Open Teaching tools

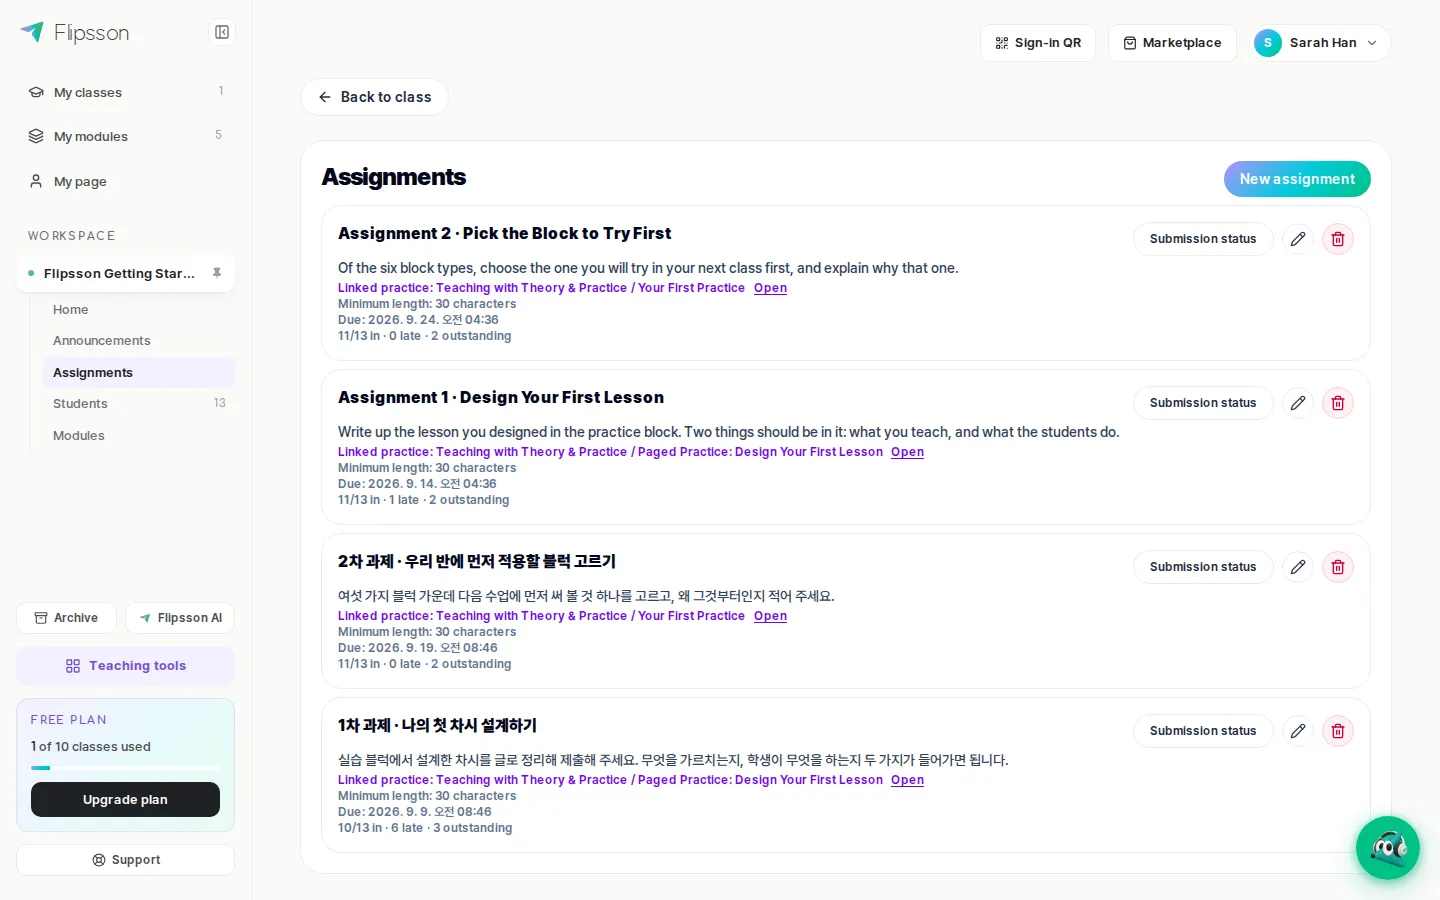pyautogui.click(x=126, y=666)
